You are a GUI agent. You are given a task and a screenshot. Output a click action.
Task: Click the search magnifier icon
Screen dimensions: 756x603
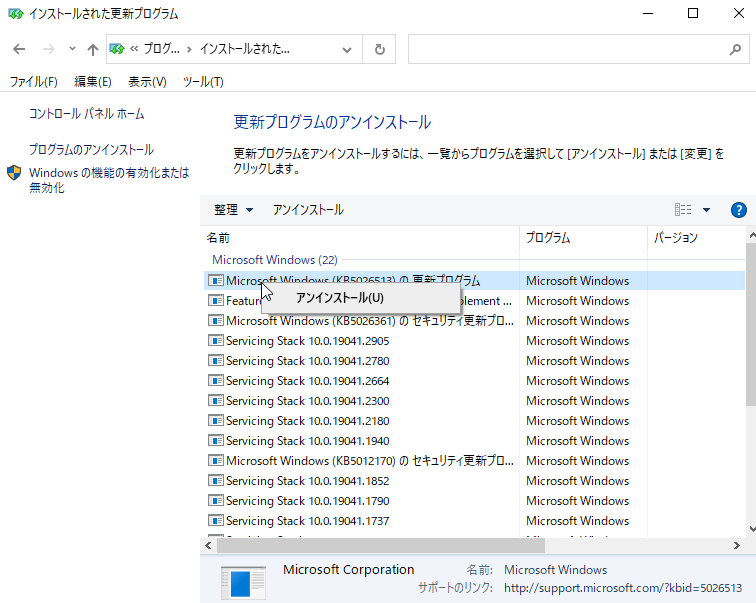735,49
